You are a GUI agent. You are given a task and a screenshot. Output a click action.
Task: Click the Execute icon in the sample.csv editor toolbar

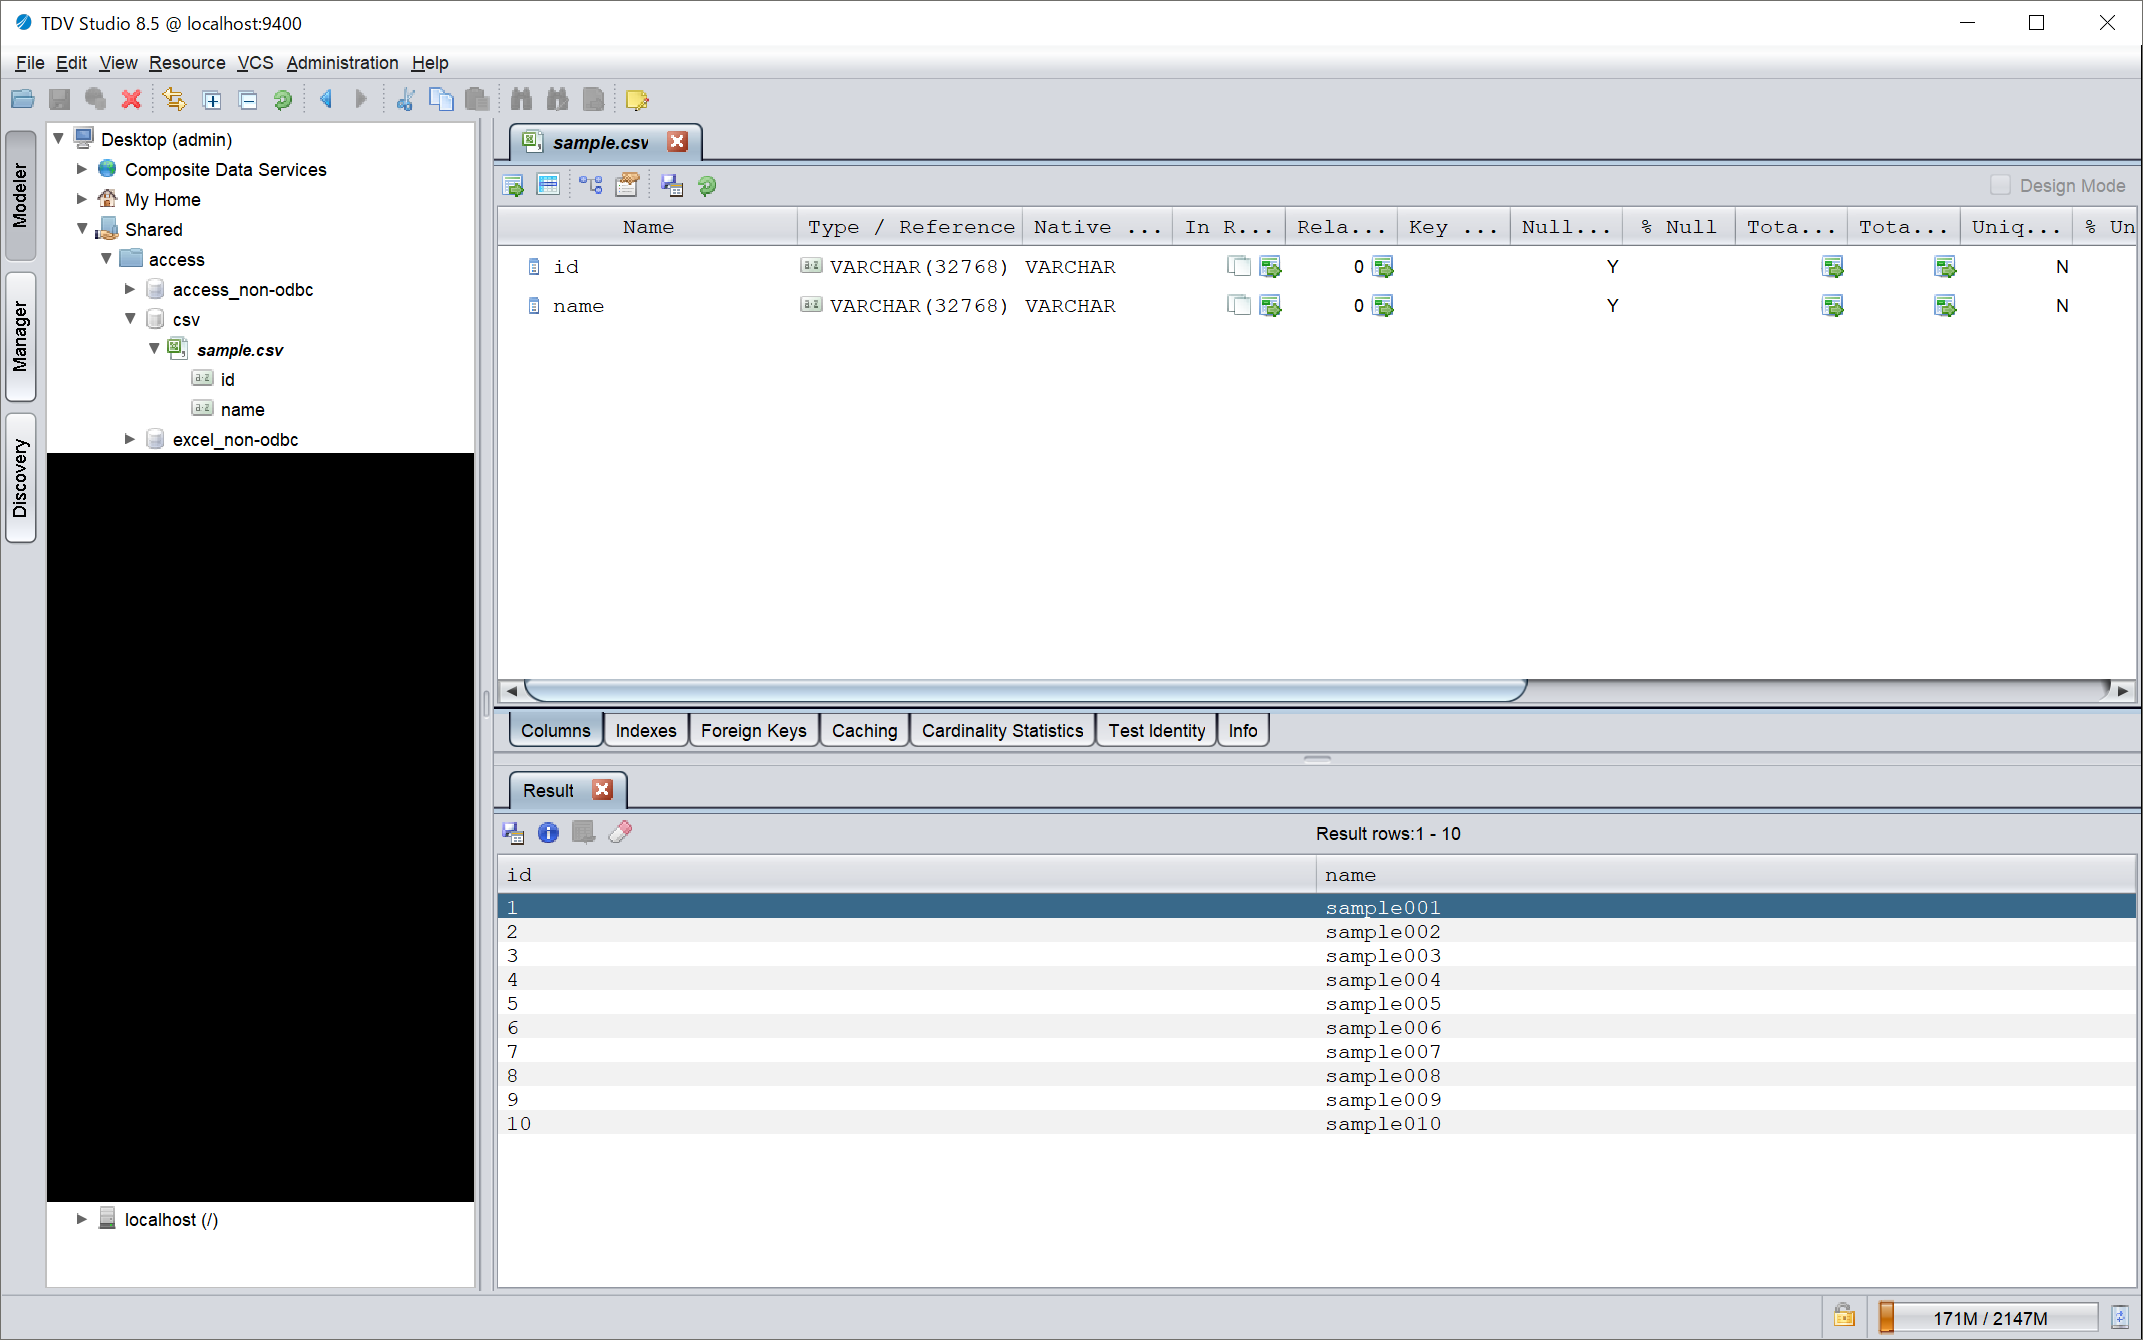513,185
